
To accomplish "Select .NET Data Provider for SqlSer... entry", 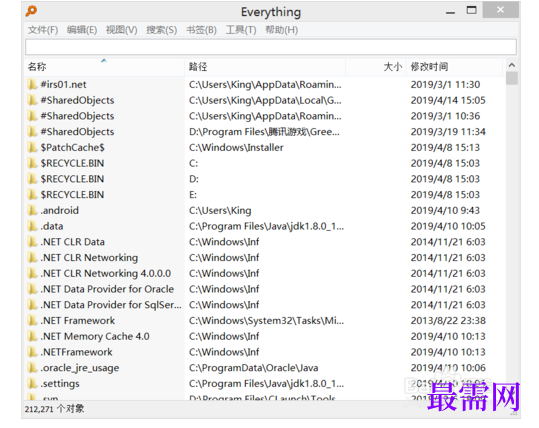I will click(111, 305).
